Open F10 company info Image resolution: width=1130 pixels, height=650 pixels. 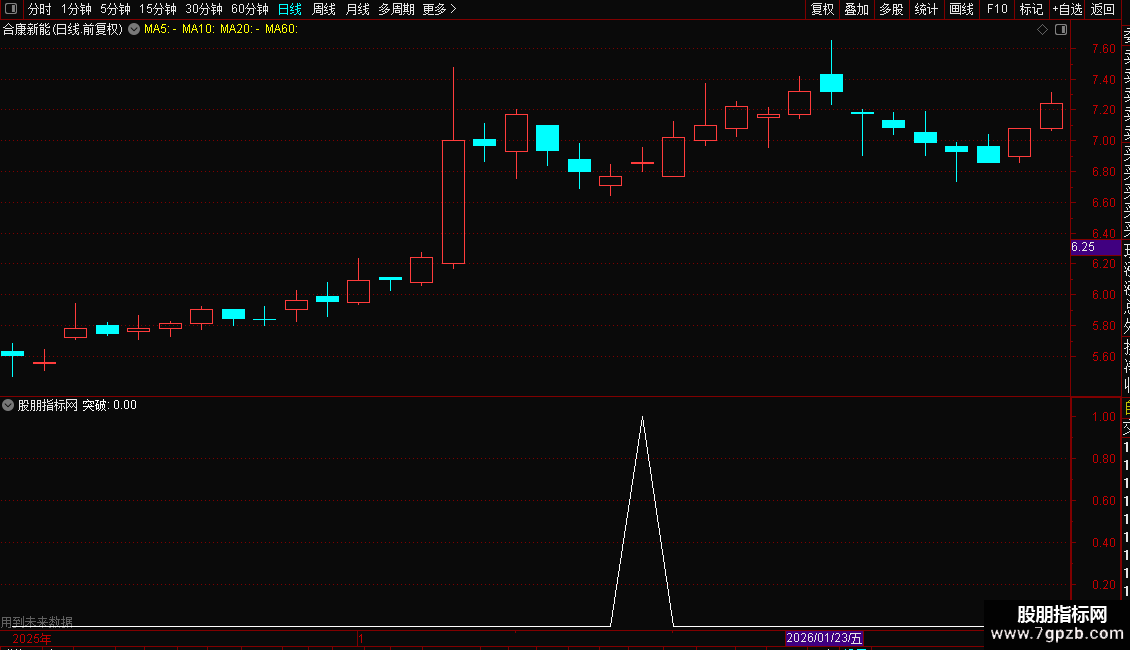pyautogui.click(x=997, y=9)
